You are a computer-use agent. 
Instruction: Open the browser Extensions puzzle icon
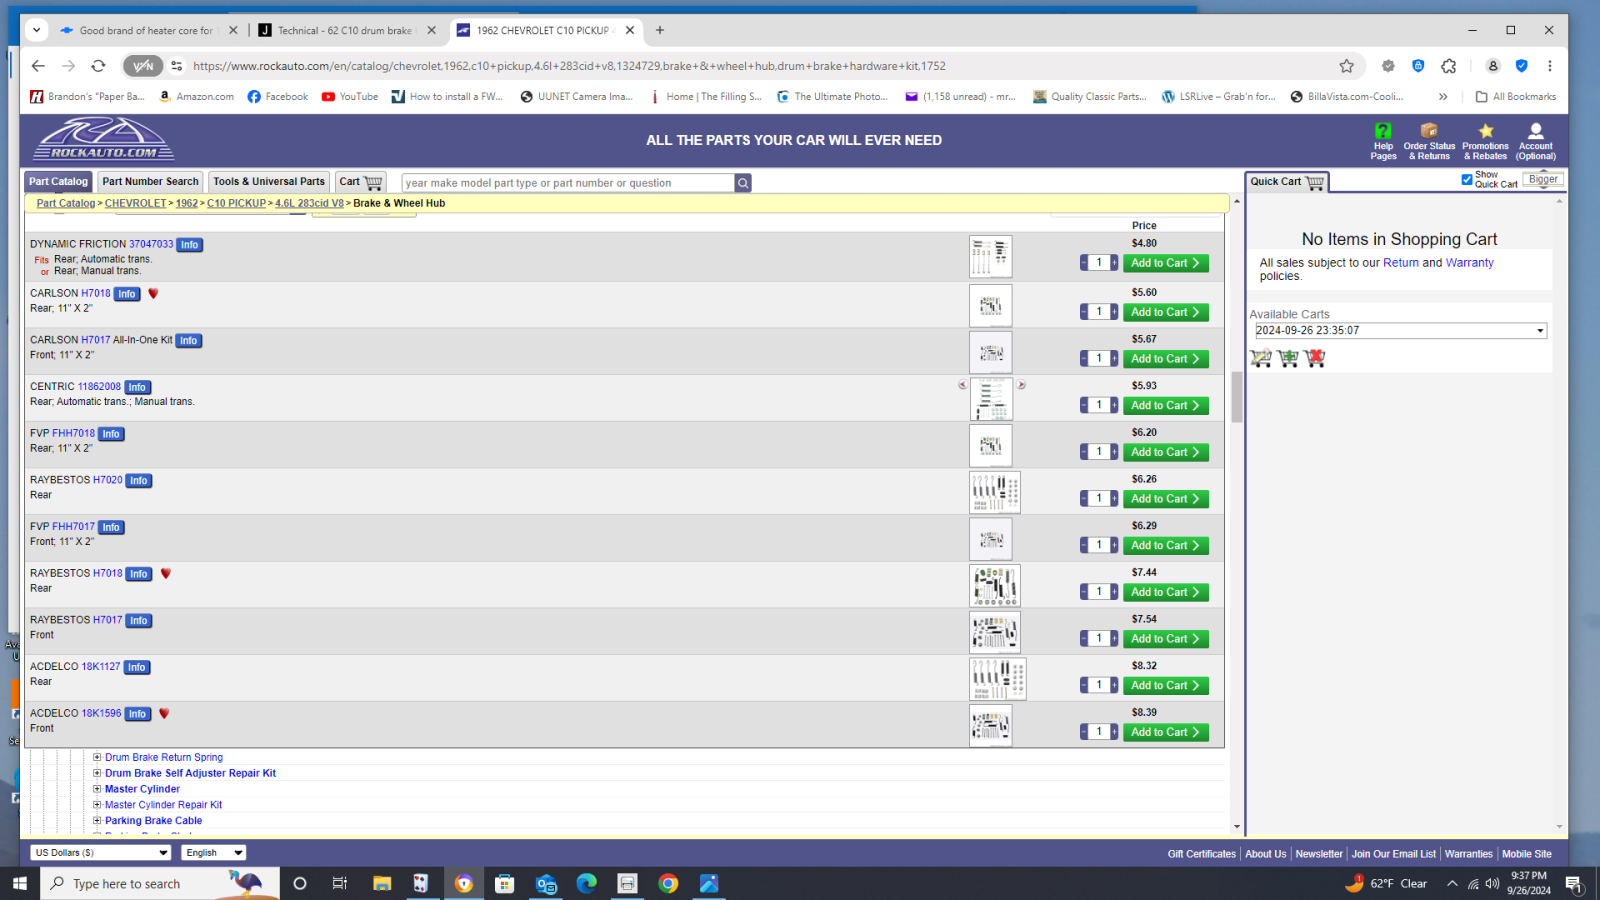pos(1449,66)
